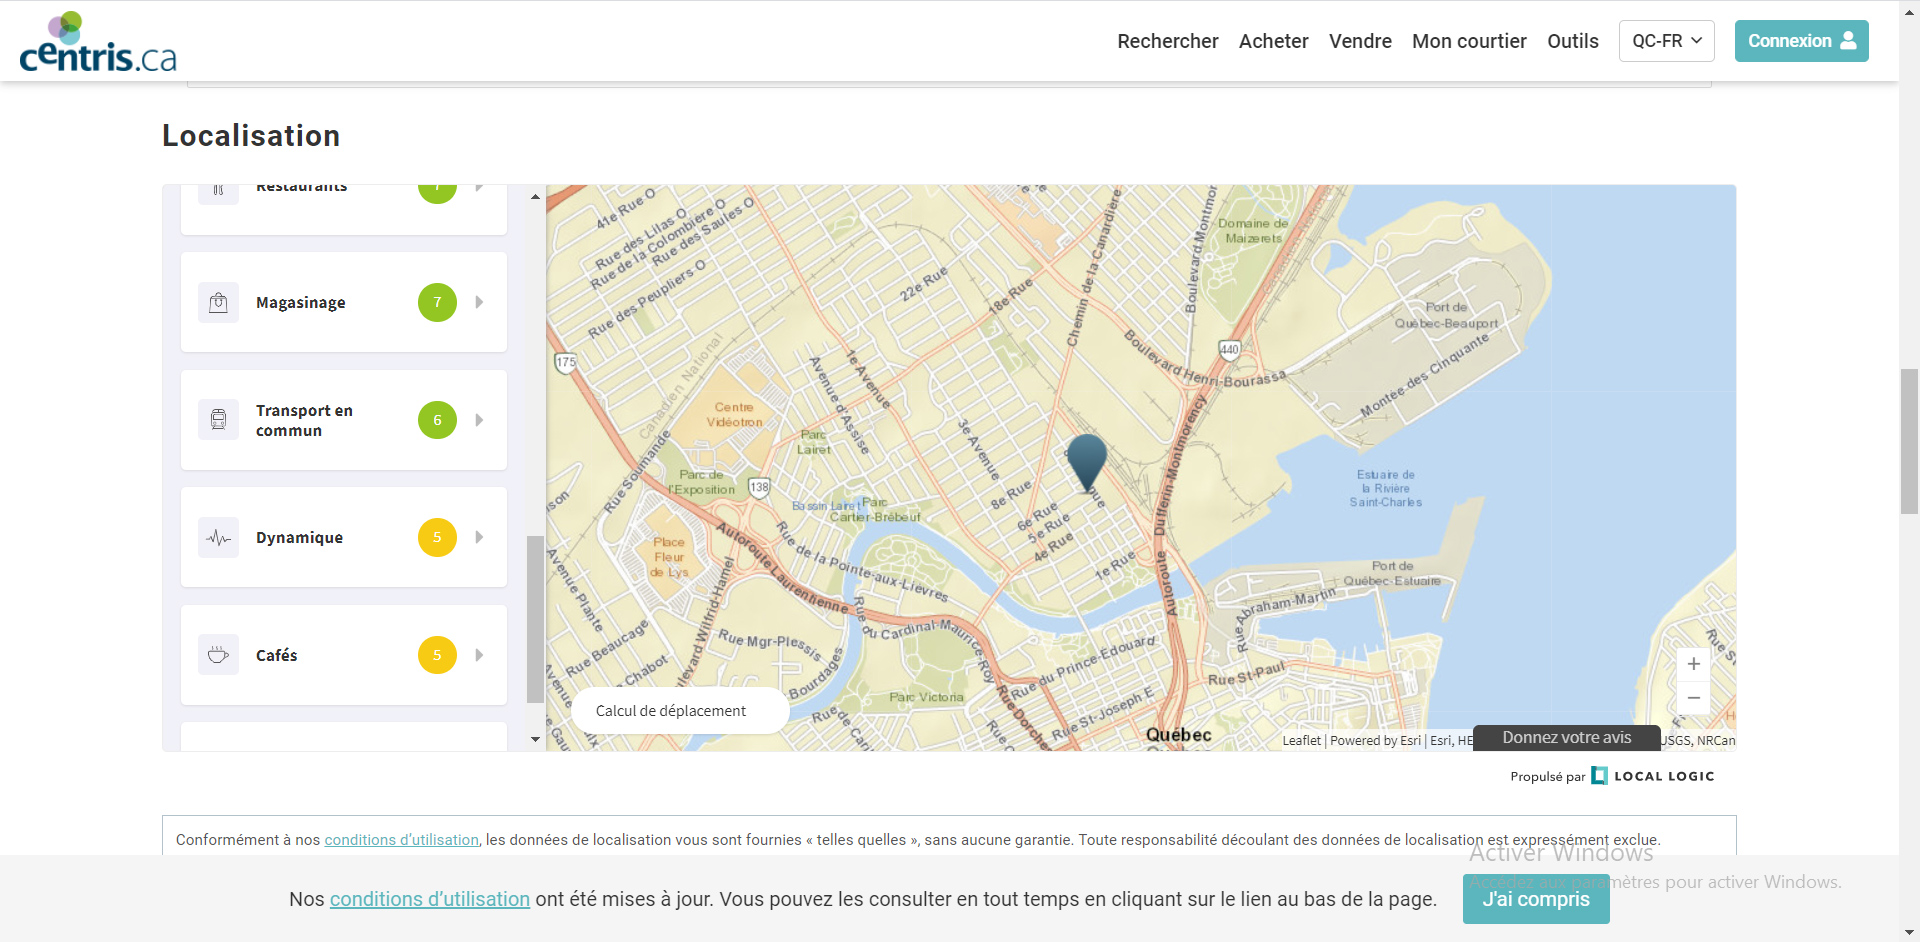Screen dimensions: 1920x942
Task: Click the Rue St-Paul map label
Action: point(1246,674)
